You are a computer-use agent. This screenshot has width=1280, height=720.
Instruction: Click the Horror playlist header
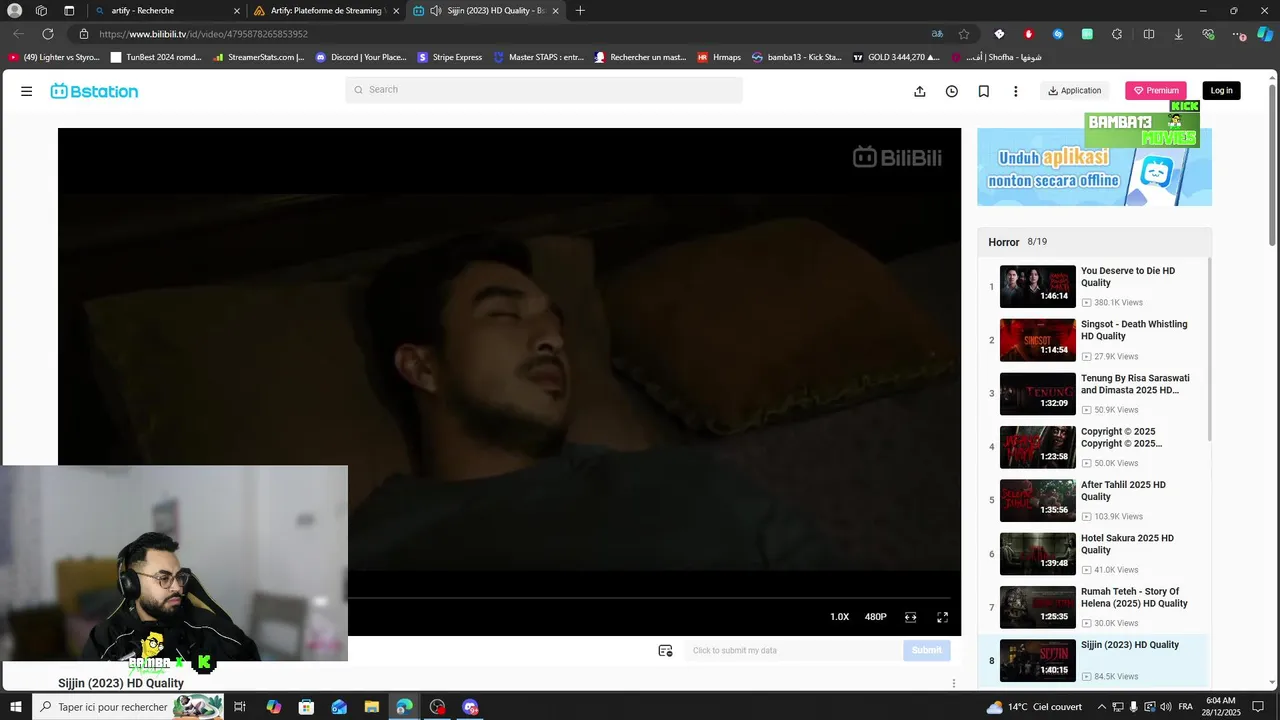(x=1094, y=242)
